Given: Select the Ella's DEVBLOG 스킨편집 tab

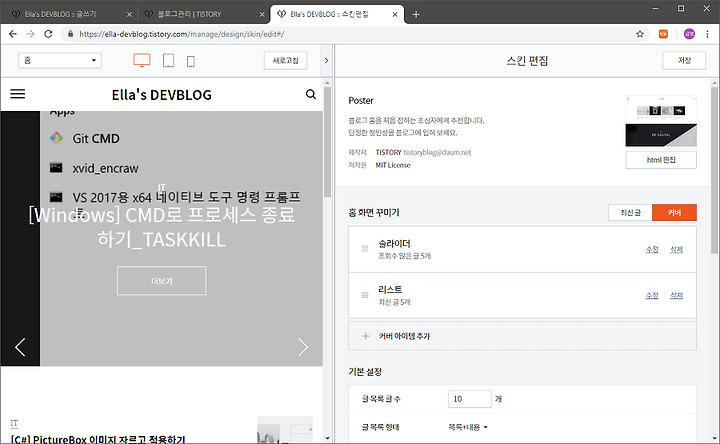Looking at the screenshot, I should [338, 15].
